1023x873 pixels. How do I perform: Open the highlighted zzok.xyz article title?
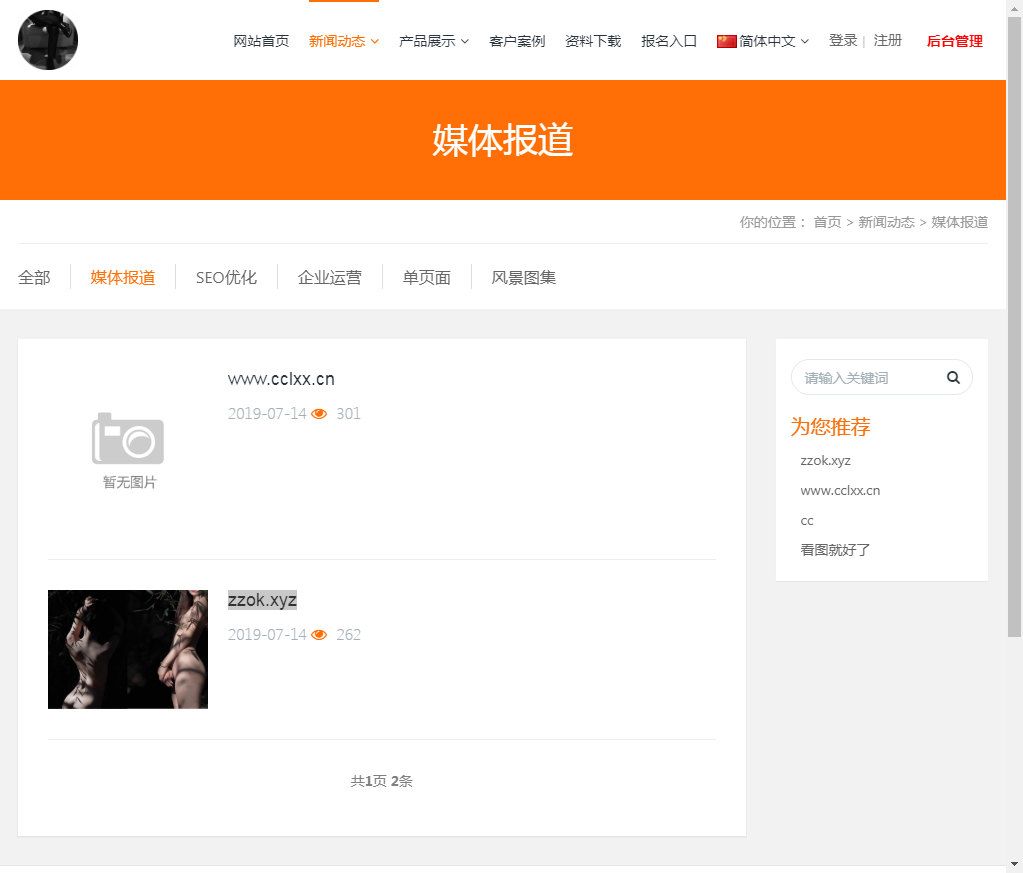(x=262, y=600)
